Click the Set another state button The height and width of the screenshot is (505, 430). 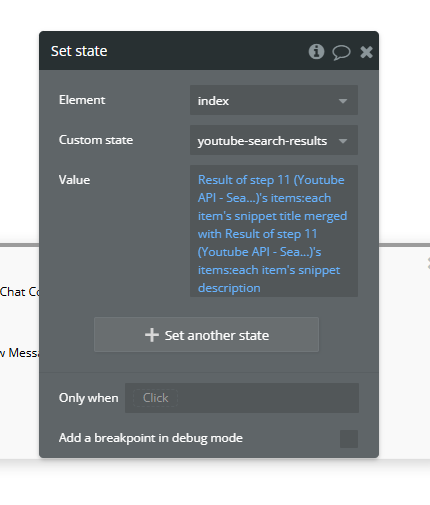[206, 335]
